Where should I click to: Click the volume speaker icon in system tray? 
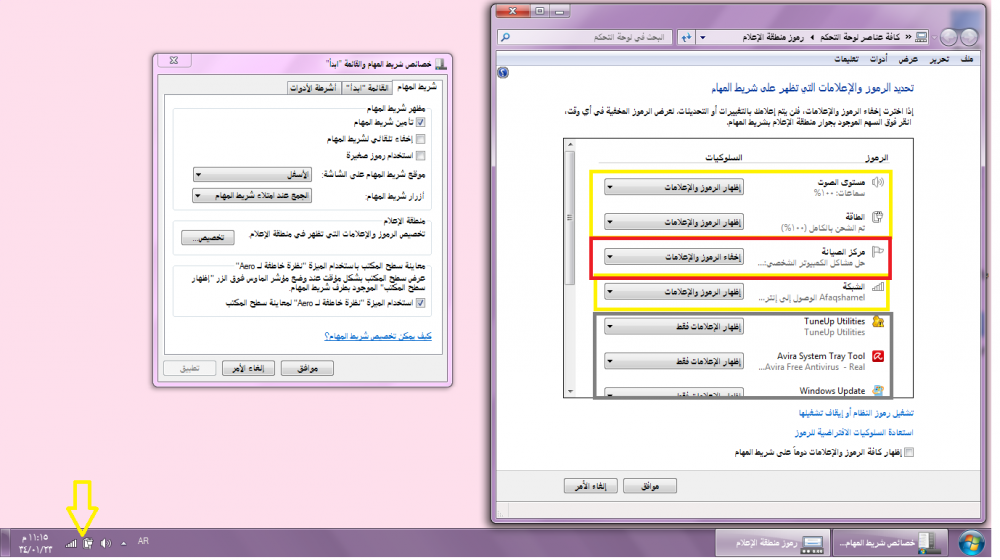point(105,542)
